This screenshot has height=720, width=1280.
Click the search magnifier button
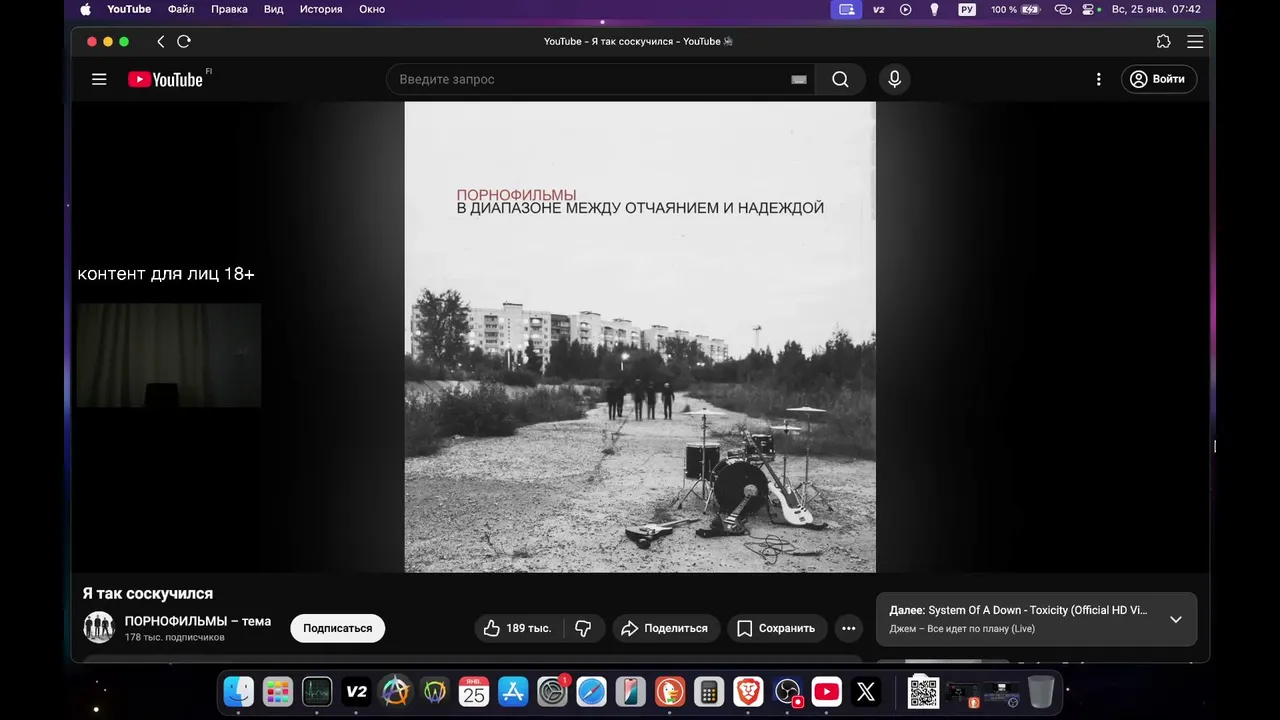(x=840, y=79)
